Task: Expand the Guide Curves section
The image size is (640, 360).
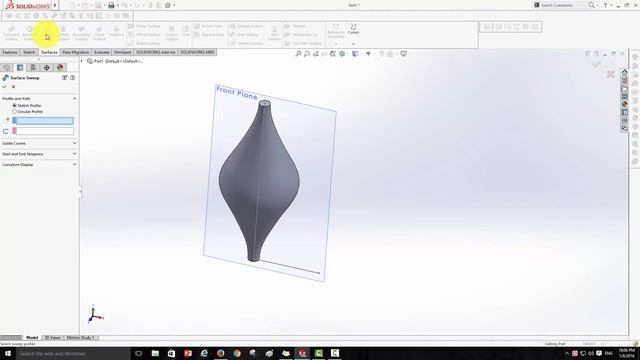Action: 74,143
